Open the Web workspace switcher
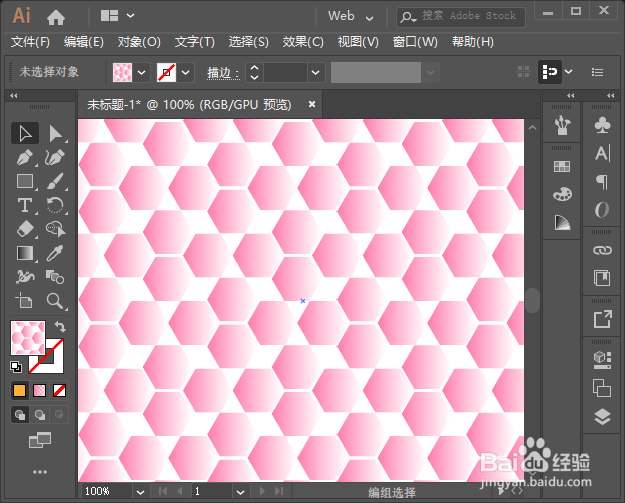Image resolution: width=625 pixels, height=503 pixels. pos(350,16)
